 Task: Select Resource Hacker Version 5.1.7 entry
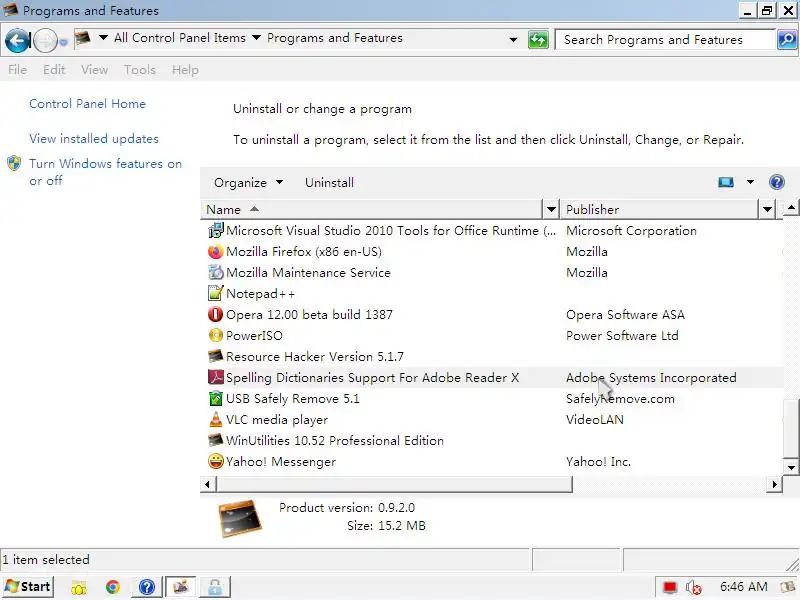(x=315, y=357)
